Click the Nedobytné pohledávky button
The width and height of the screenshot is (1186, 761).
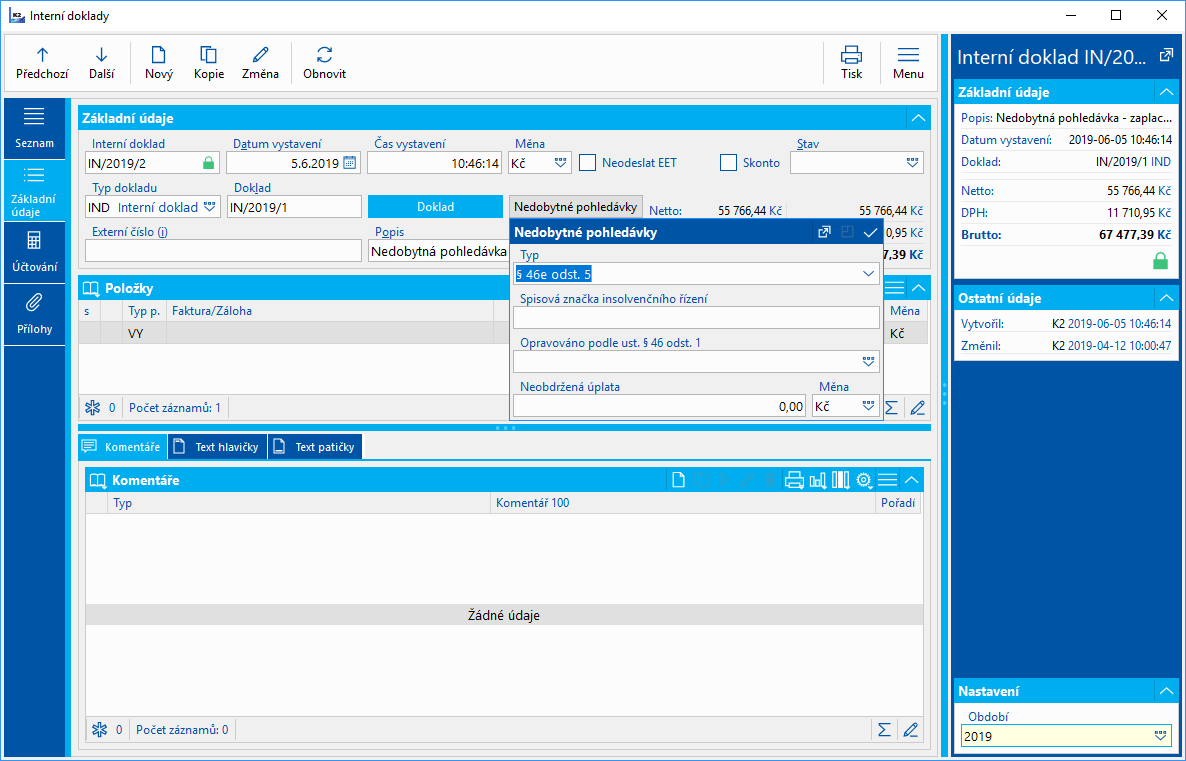(576, 207)
